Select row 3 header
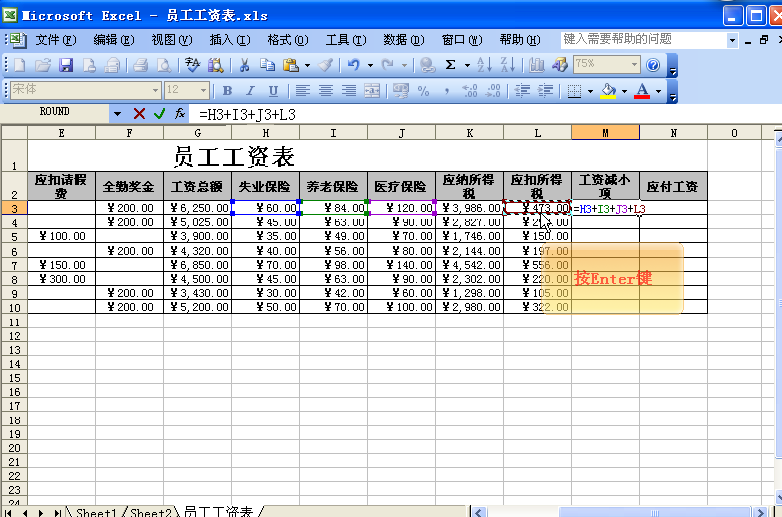The width and height of the screenshot is (782, 517). point(14,208)
